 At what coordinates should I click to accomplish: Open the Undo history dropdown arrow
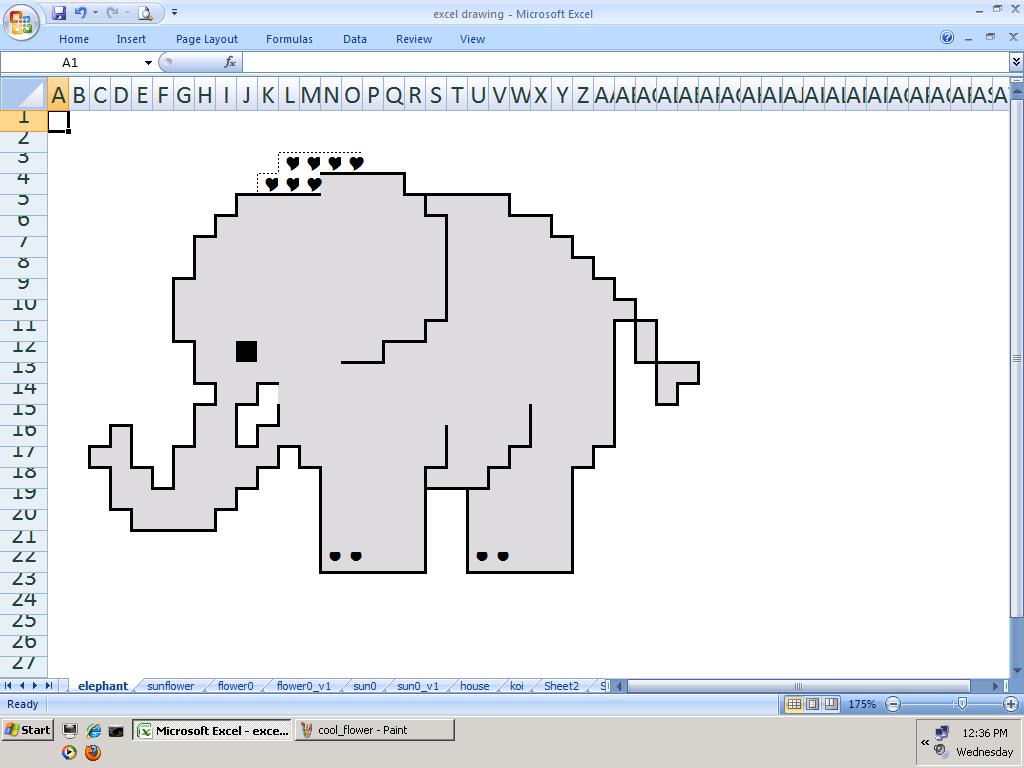tap(95, 13)
